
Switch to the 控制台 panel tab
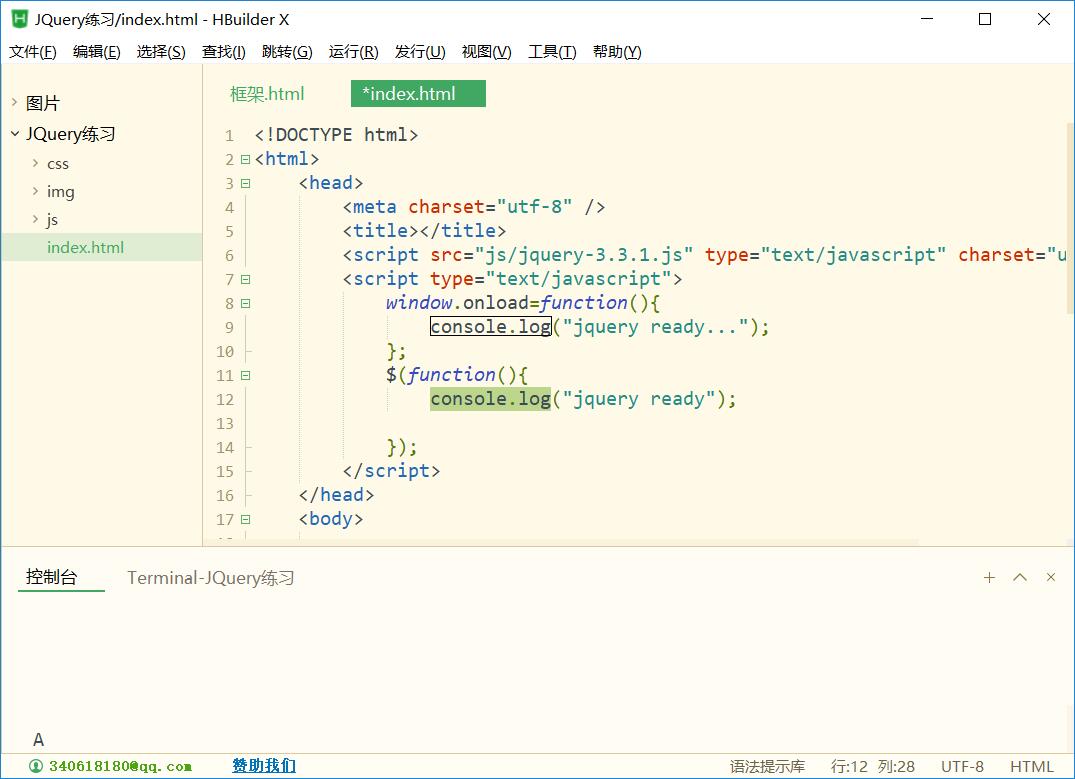pyautogui.click(x=51, y=577)
